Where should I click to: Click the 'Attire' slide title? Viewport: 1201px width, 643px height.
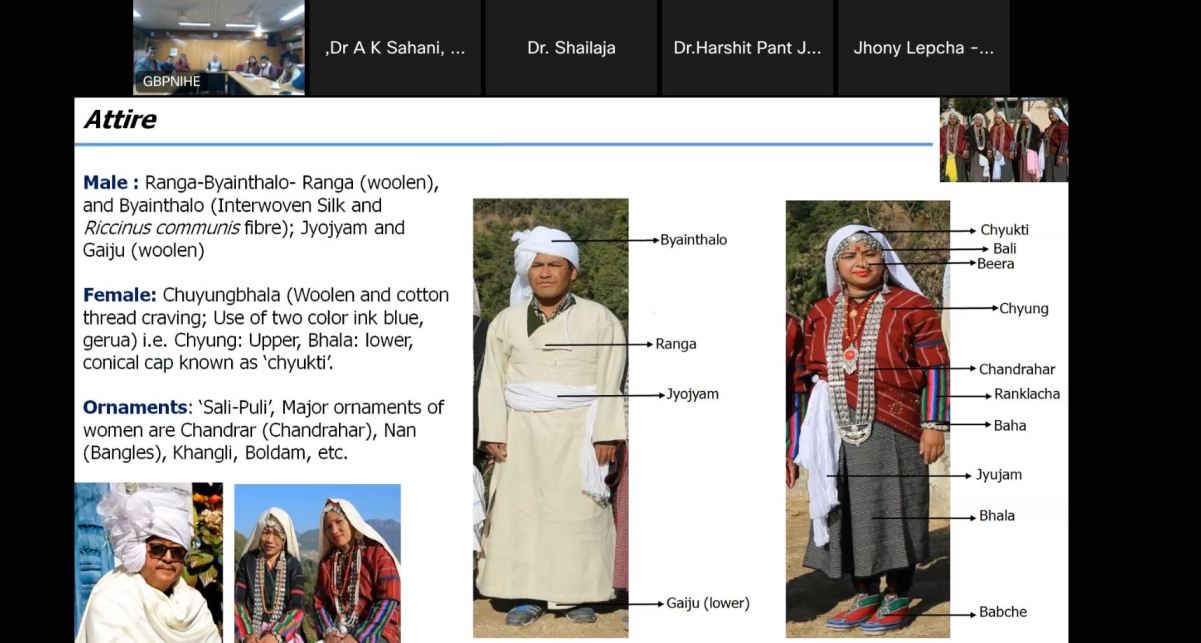pyautogui.click(x=120, y=120)
